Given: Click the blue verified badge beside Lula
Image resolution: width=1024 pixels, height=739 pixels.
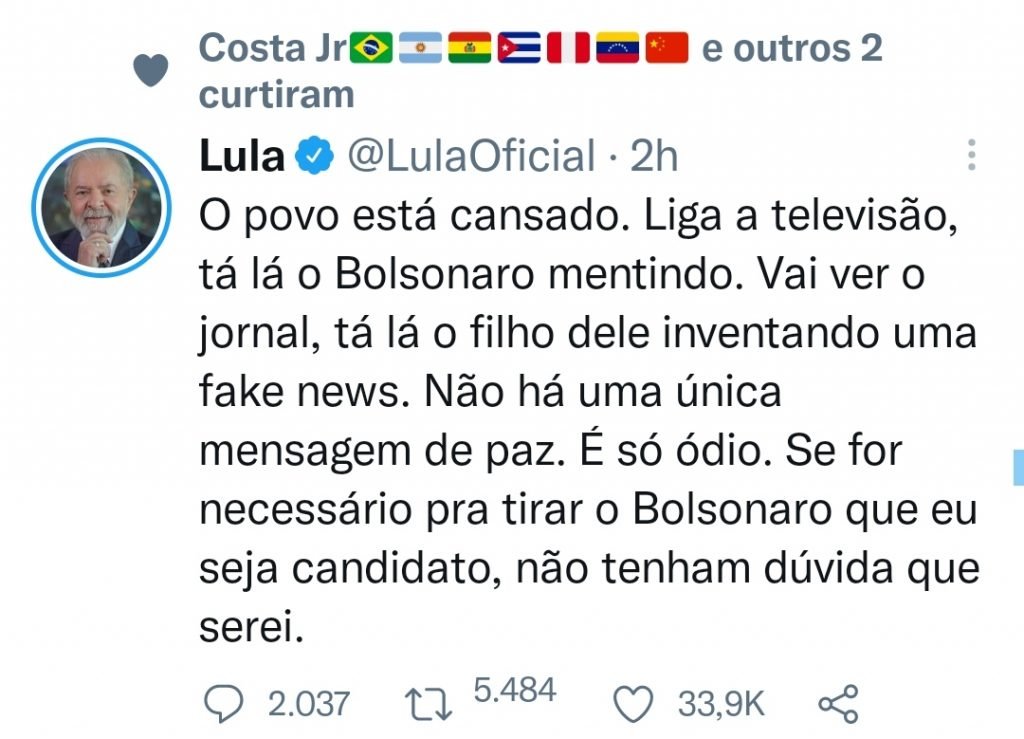Looking at the screenshot, I should click(x=317, y=156).
